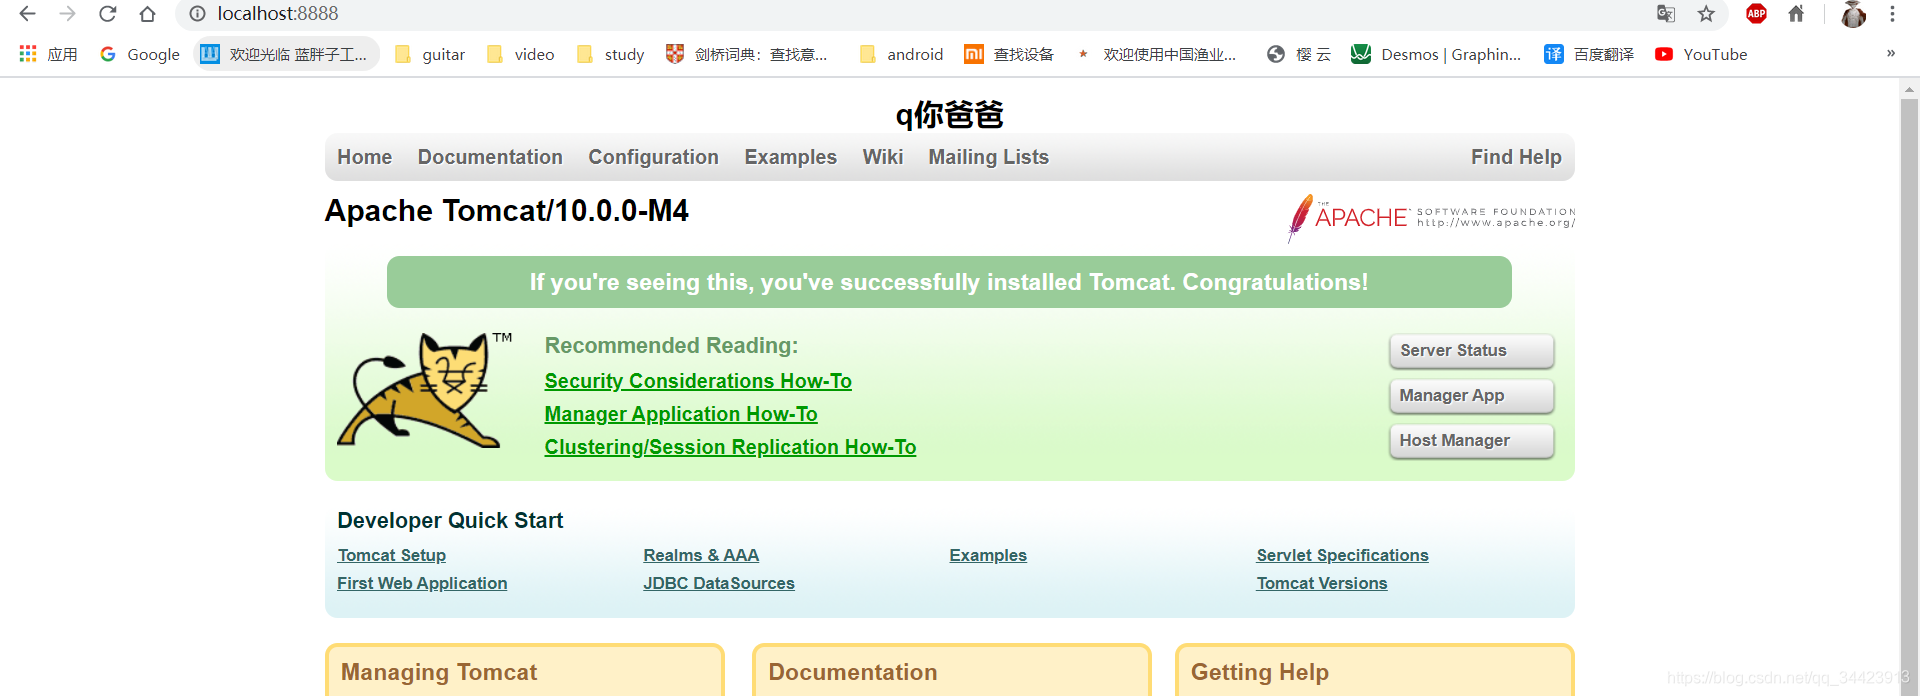Click the Apache Software Foundation logo

(x=1431, y=217)
